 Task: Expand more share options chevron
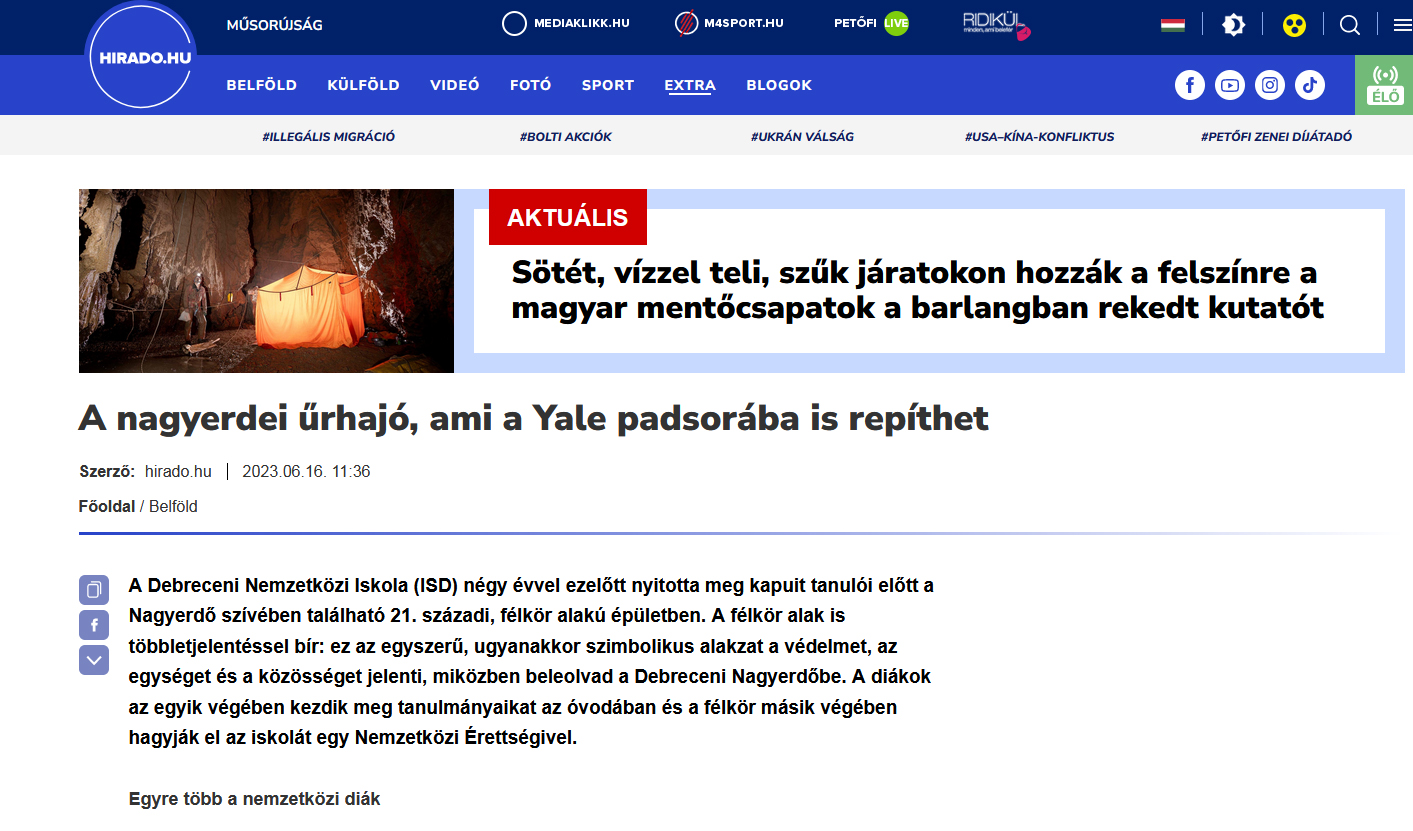(x=94, y=660)
